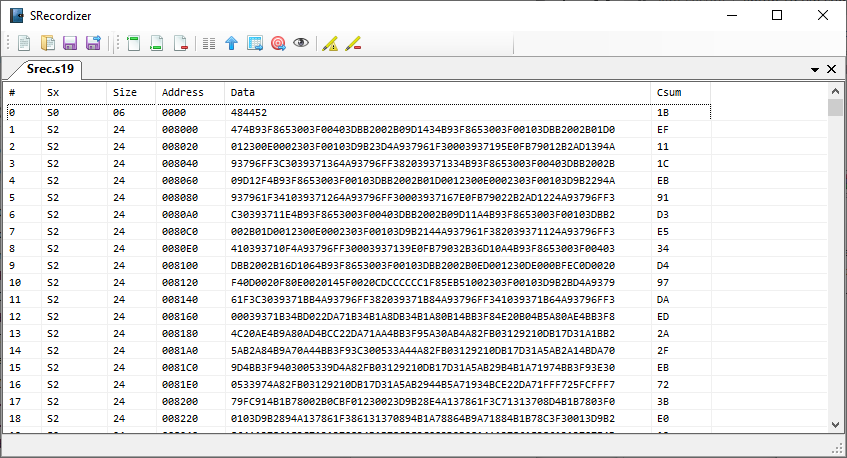Image resolution: width=847 pixels, height=458 pixels.
Task: Save file with purple floppy icon
Action: coord(70,43)
